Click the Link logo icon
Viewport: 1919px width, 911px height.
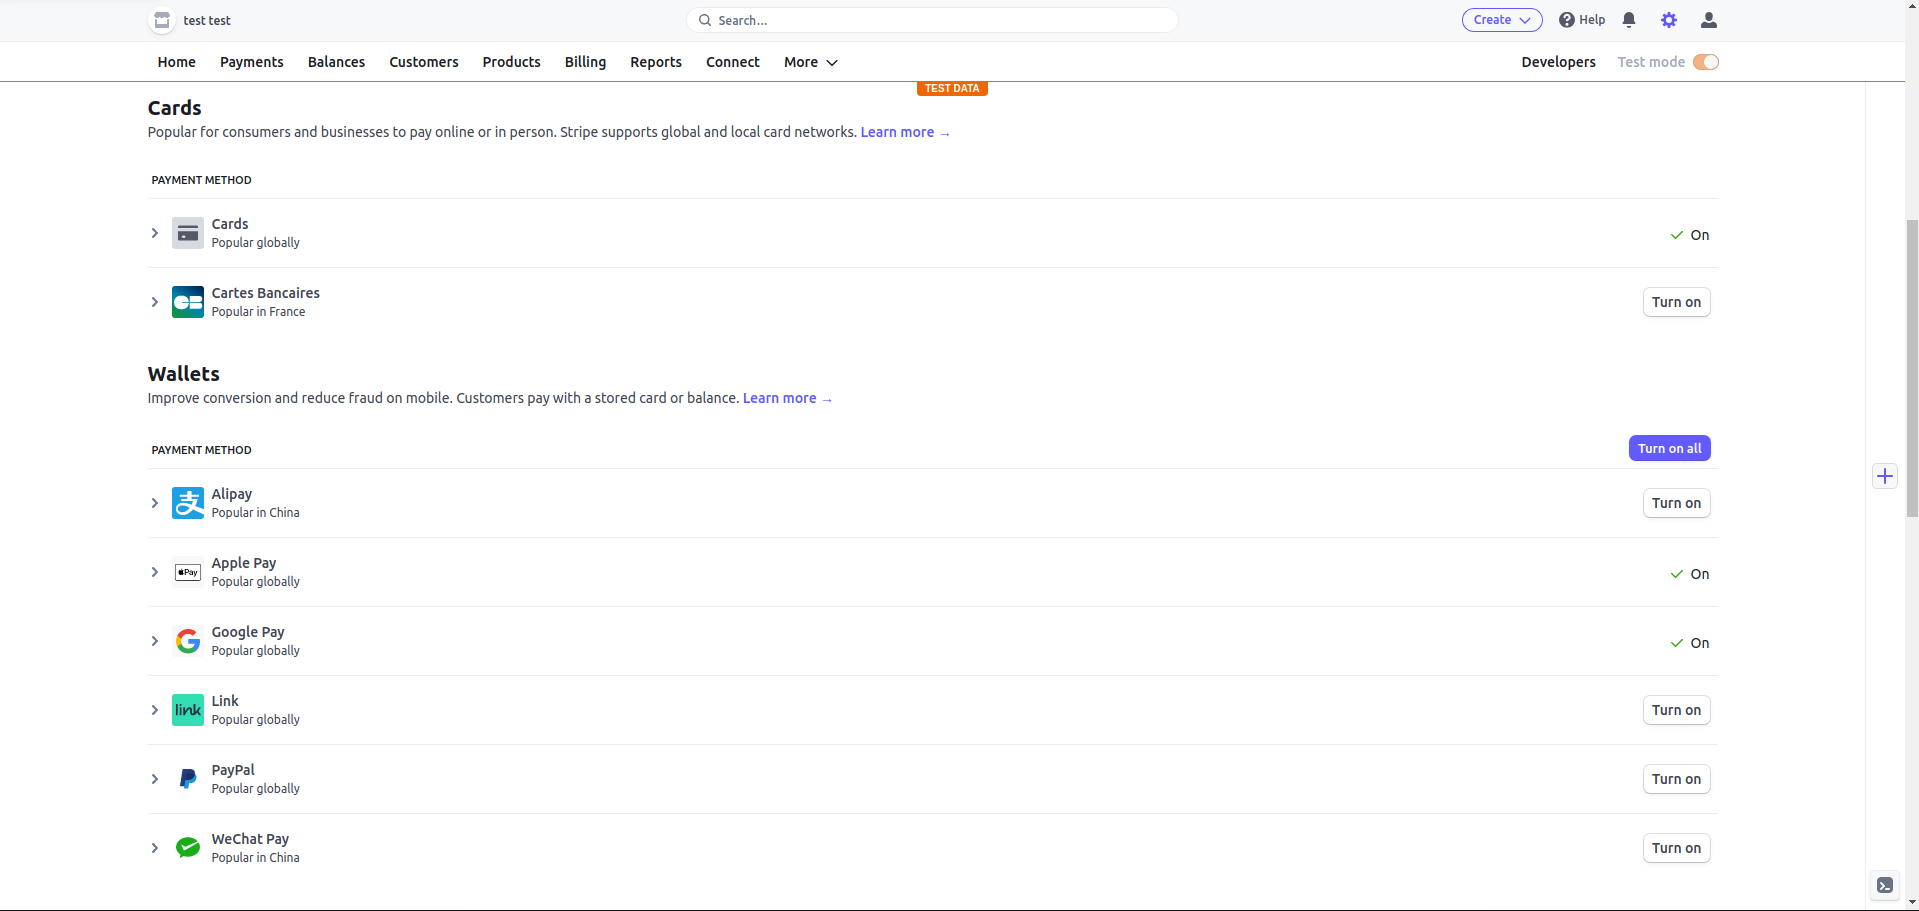[x=188, y=710]
